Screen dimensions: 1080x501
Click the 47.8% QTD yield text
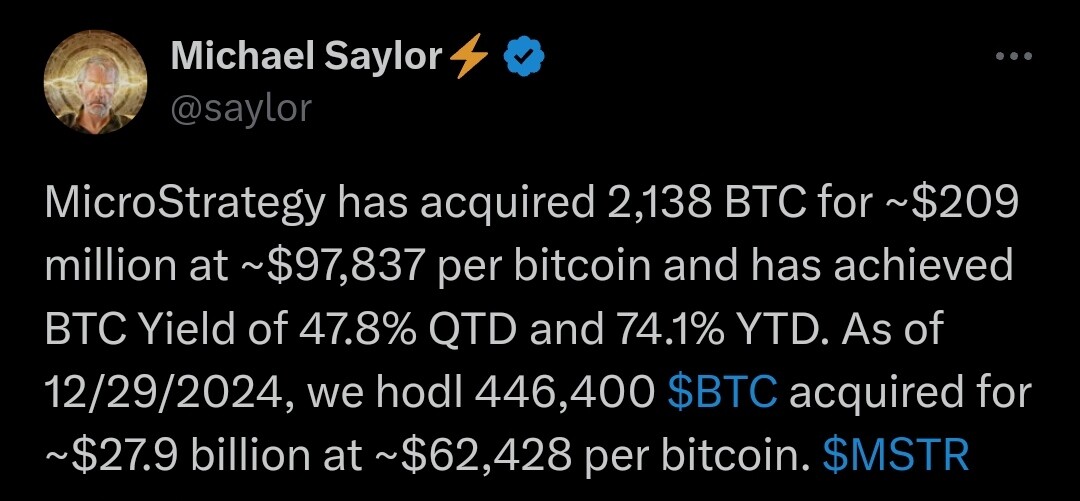(407, 331)
